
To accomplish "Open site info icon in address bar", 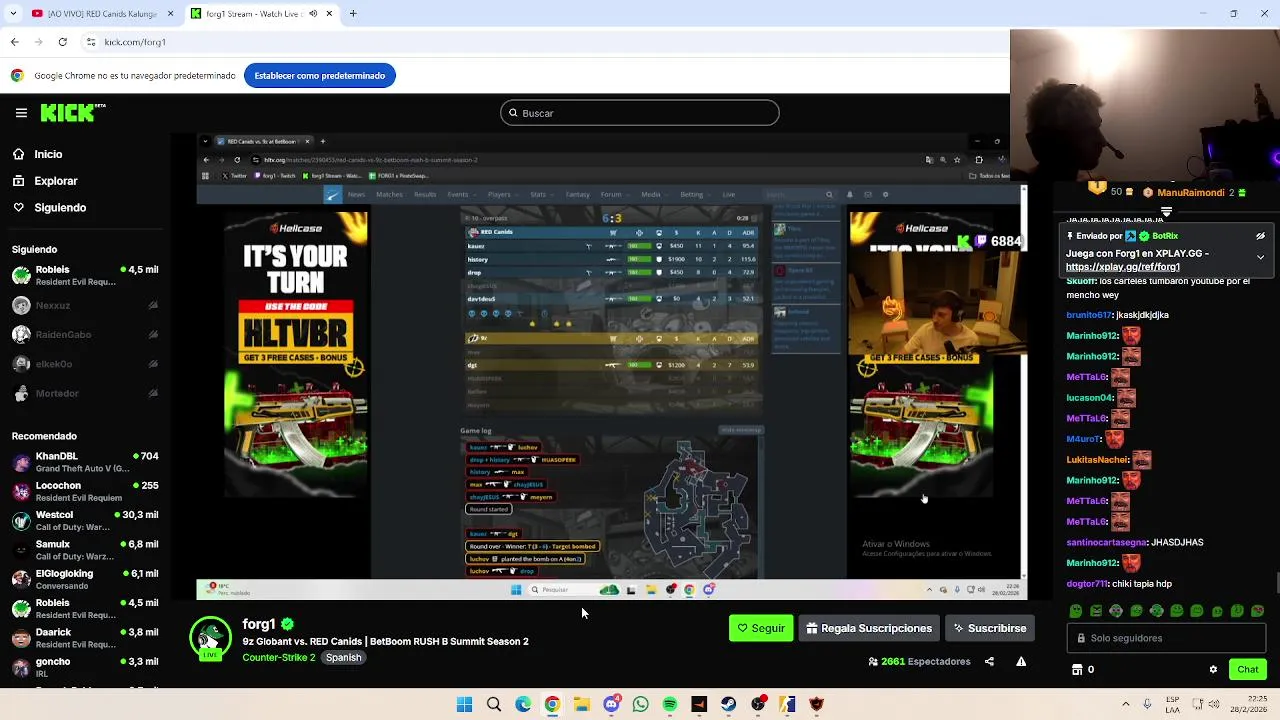I will [91, 42].
